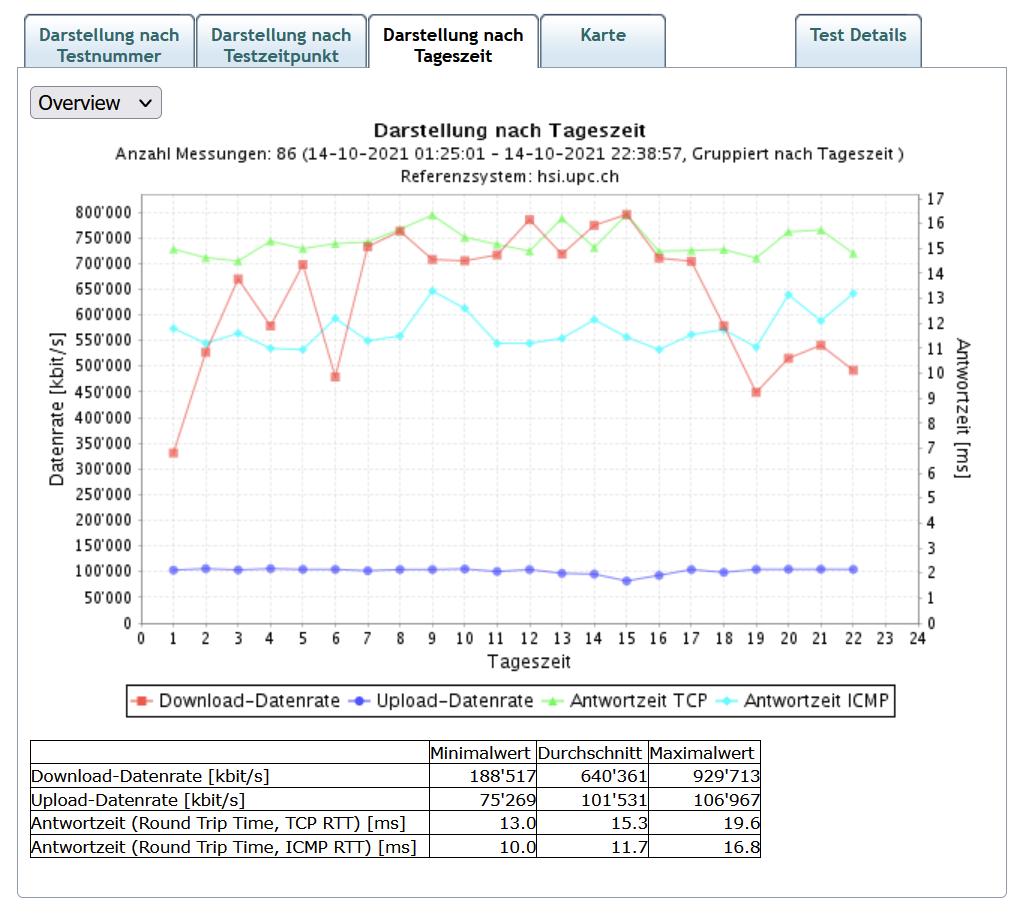Image resolution: width=1016 pixels, height=908 pixels.
Task: Click green TCP data point at hour 9
Action: pyautogui.click(x=432, y=215)
